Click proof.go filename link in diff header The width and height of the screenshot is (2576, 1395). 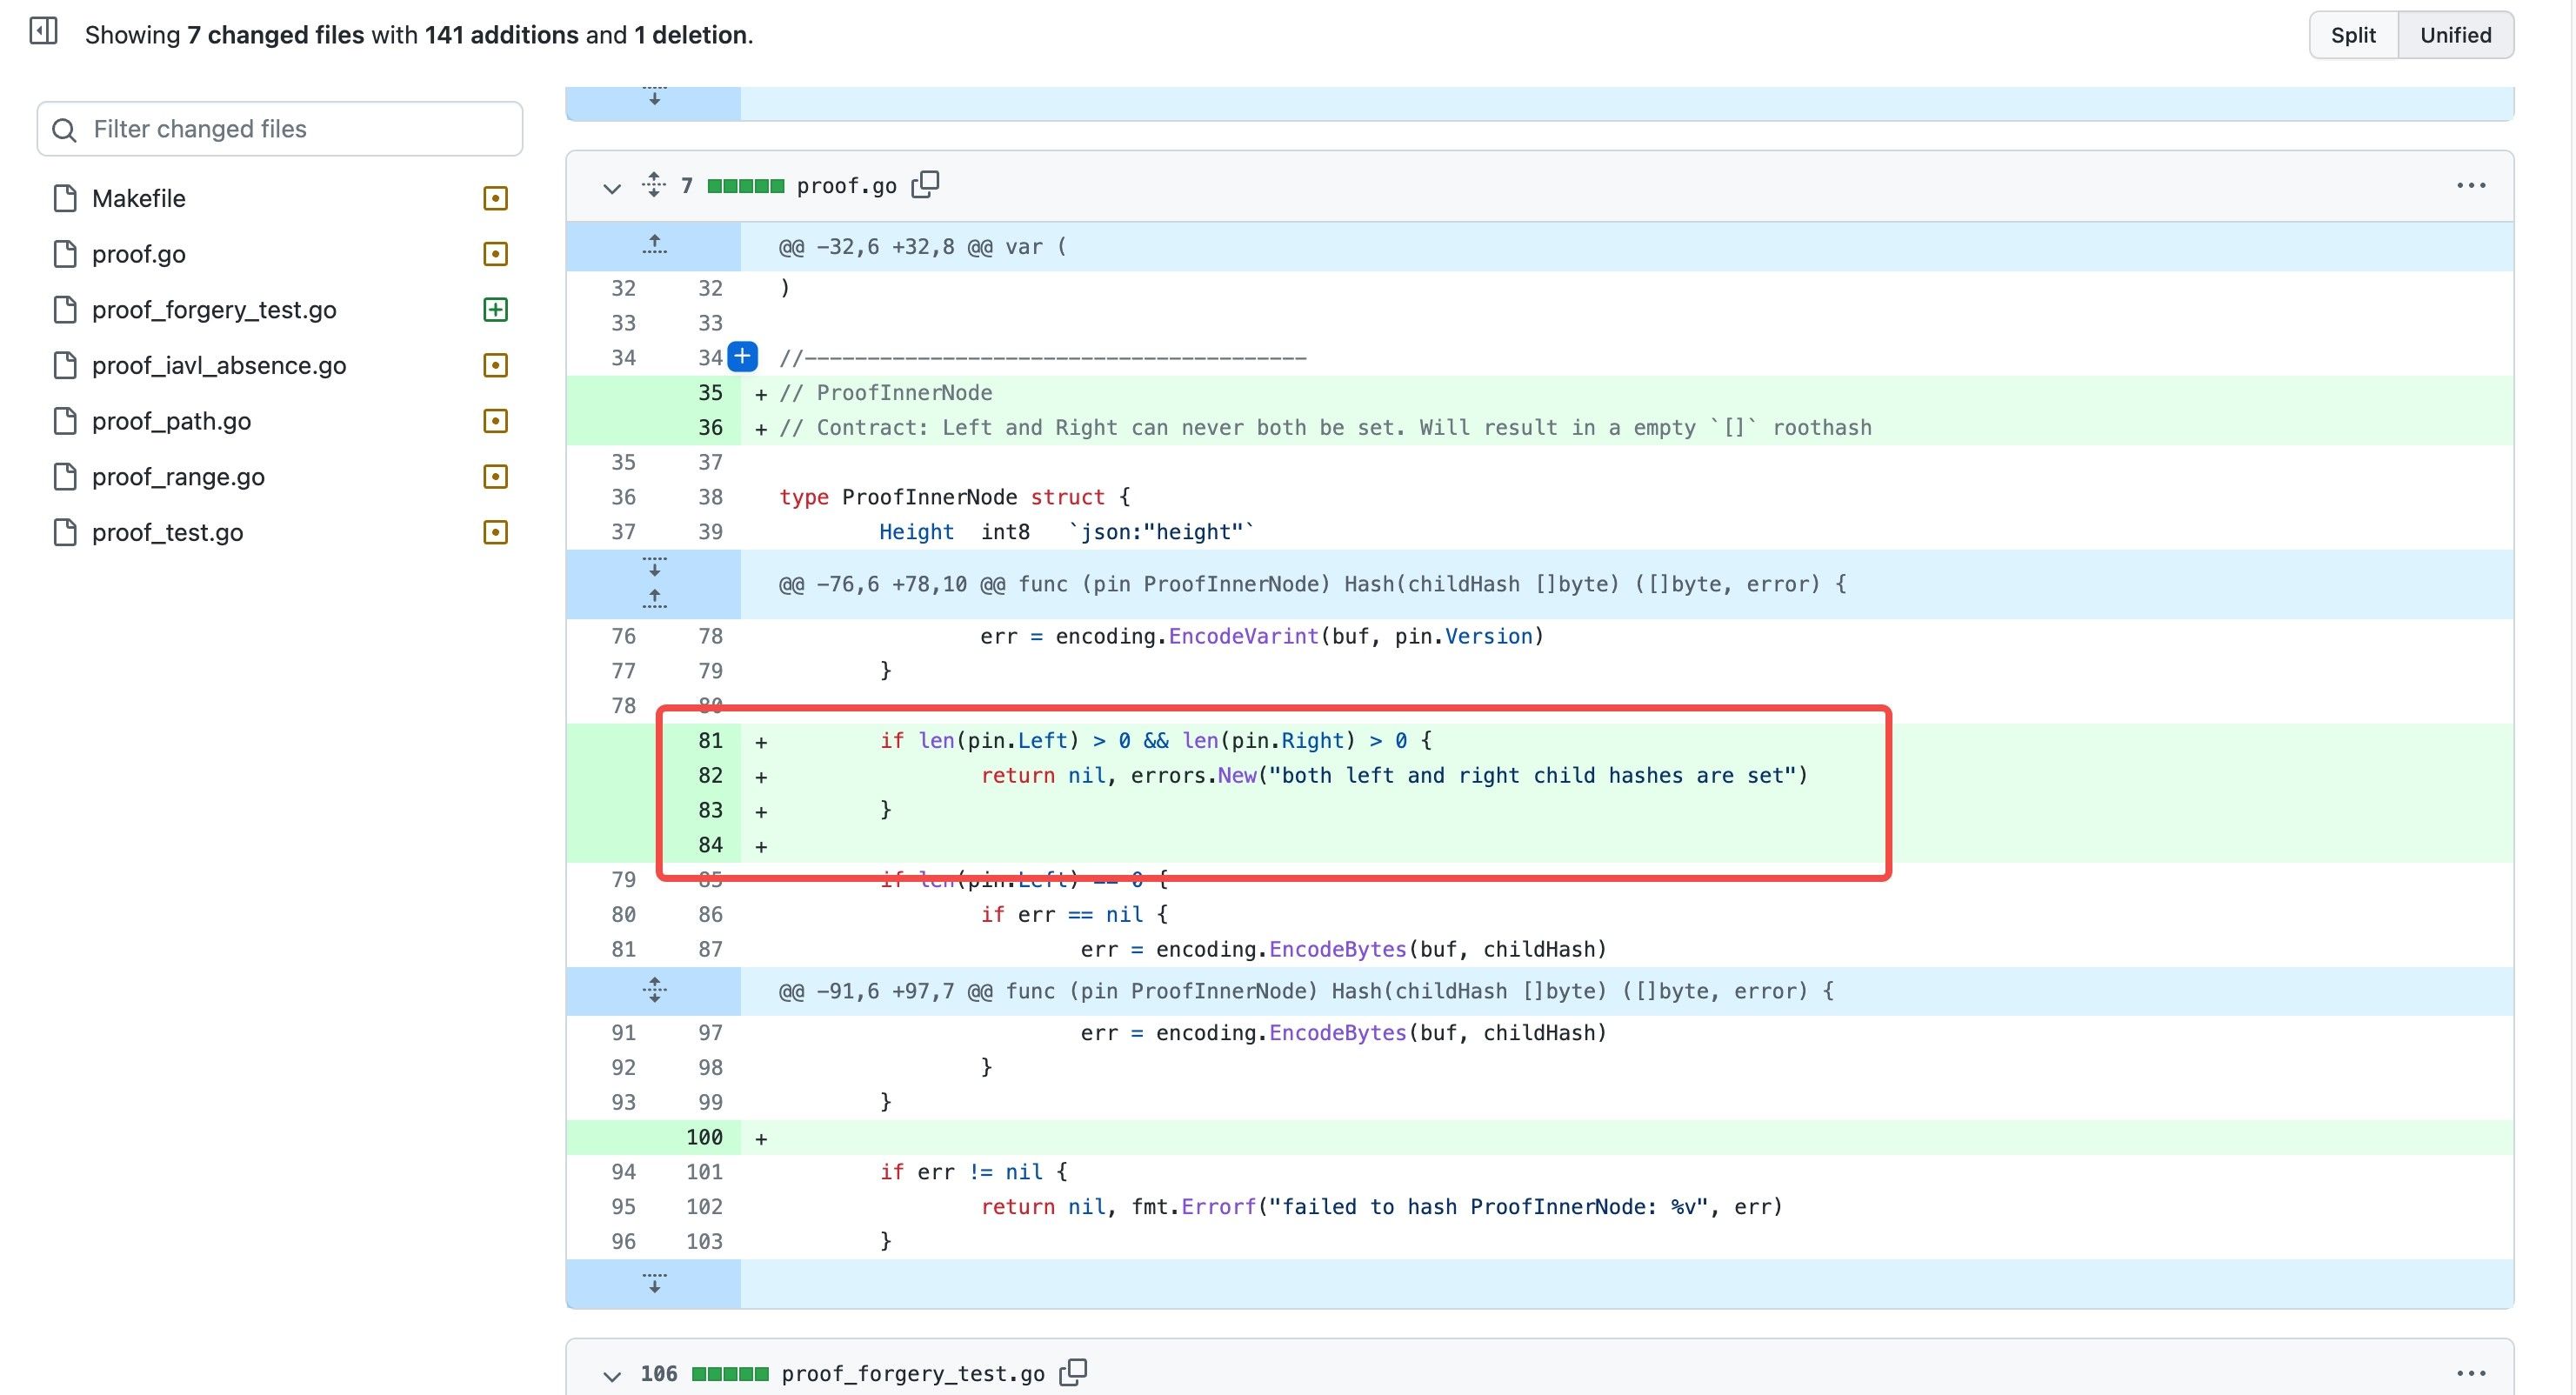click(x=846, y=186)
